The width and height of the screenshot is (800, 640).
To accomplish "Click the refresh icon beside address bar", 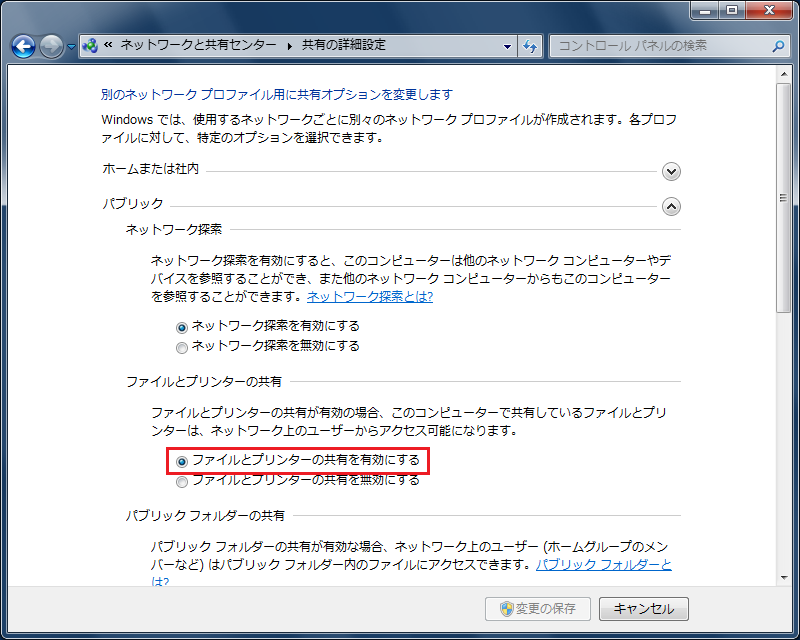I will tap(530, 46).
